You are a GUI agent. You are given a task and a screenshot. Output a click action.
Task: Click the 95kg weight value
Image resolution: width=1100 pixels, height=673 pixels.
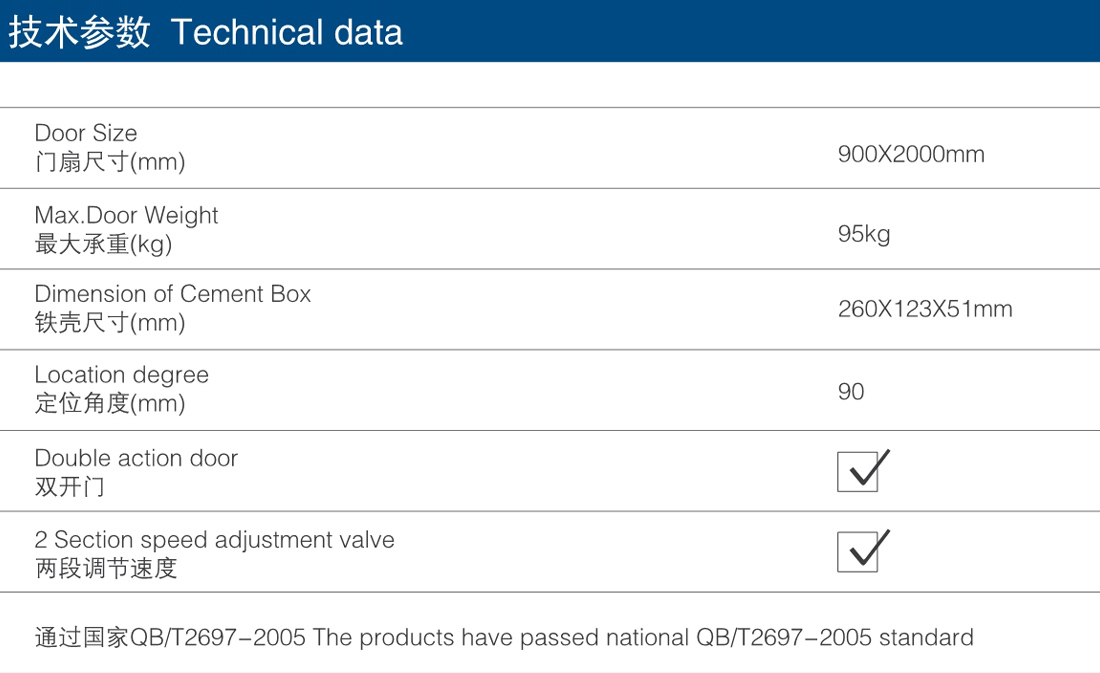pos(864,234)
